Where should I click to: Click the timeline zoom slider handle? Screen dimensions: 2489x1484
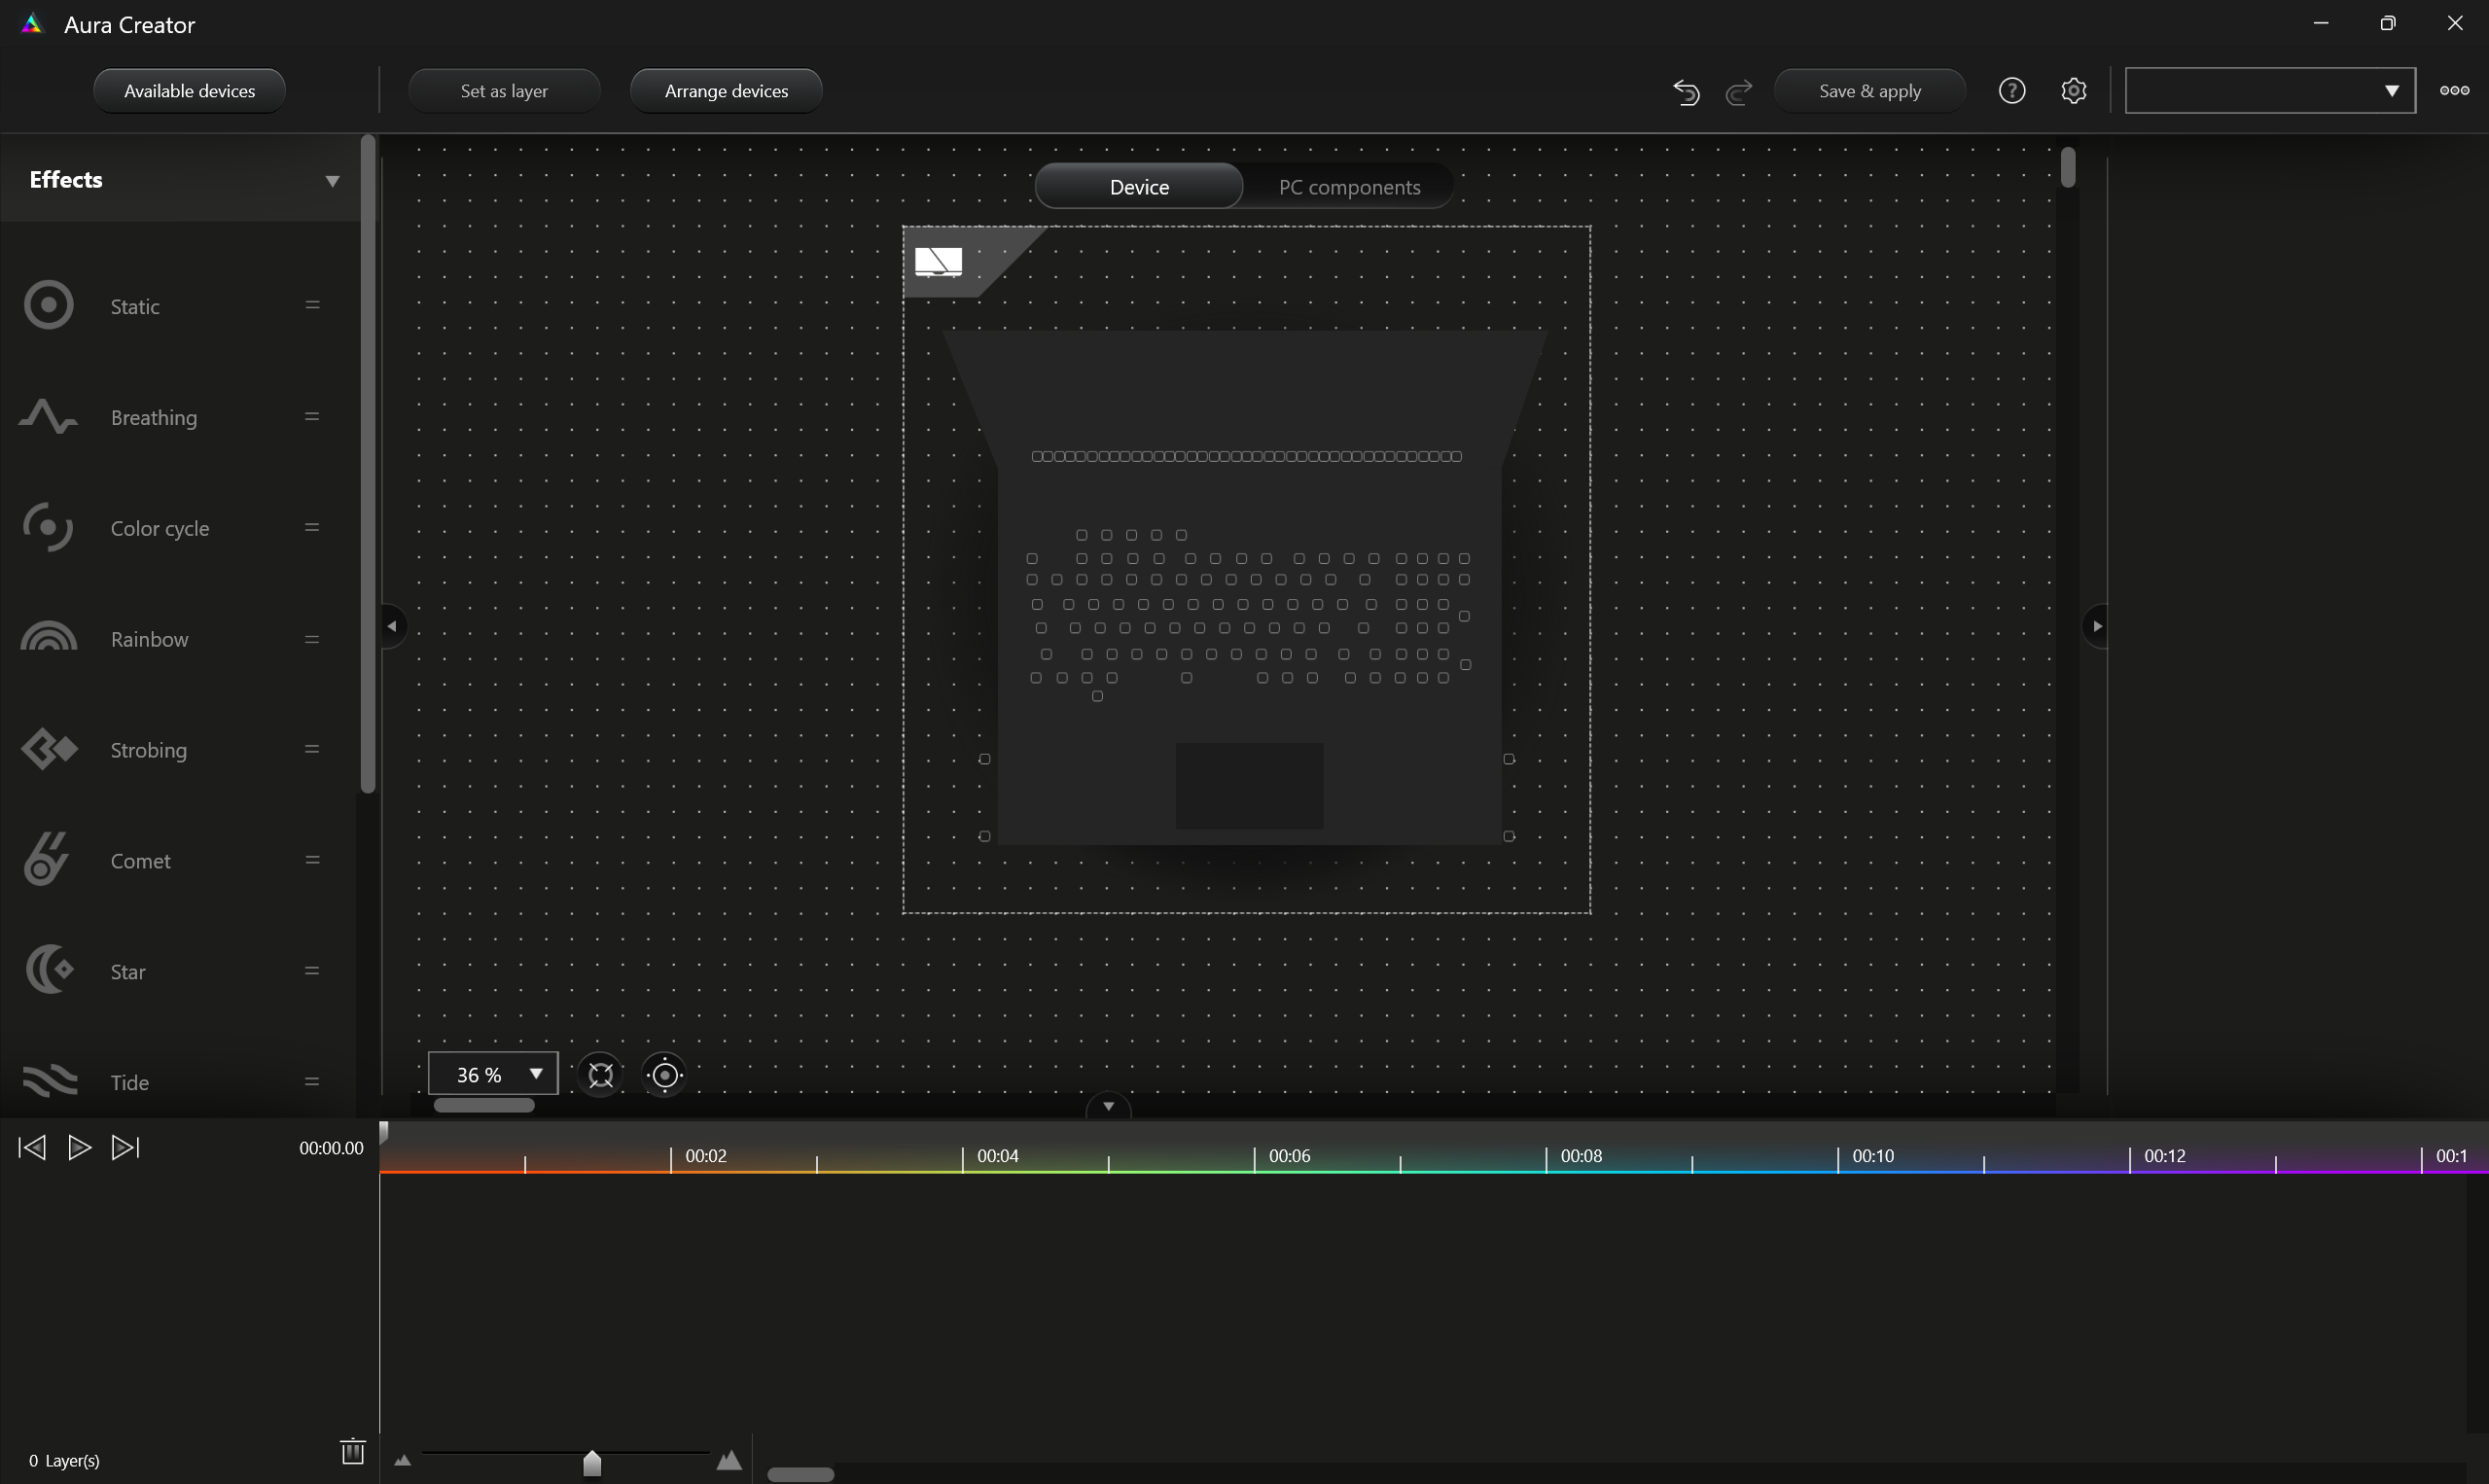click(x=592, y=1462)
